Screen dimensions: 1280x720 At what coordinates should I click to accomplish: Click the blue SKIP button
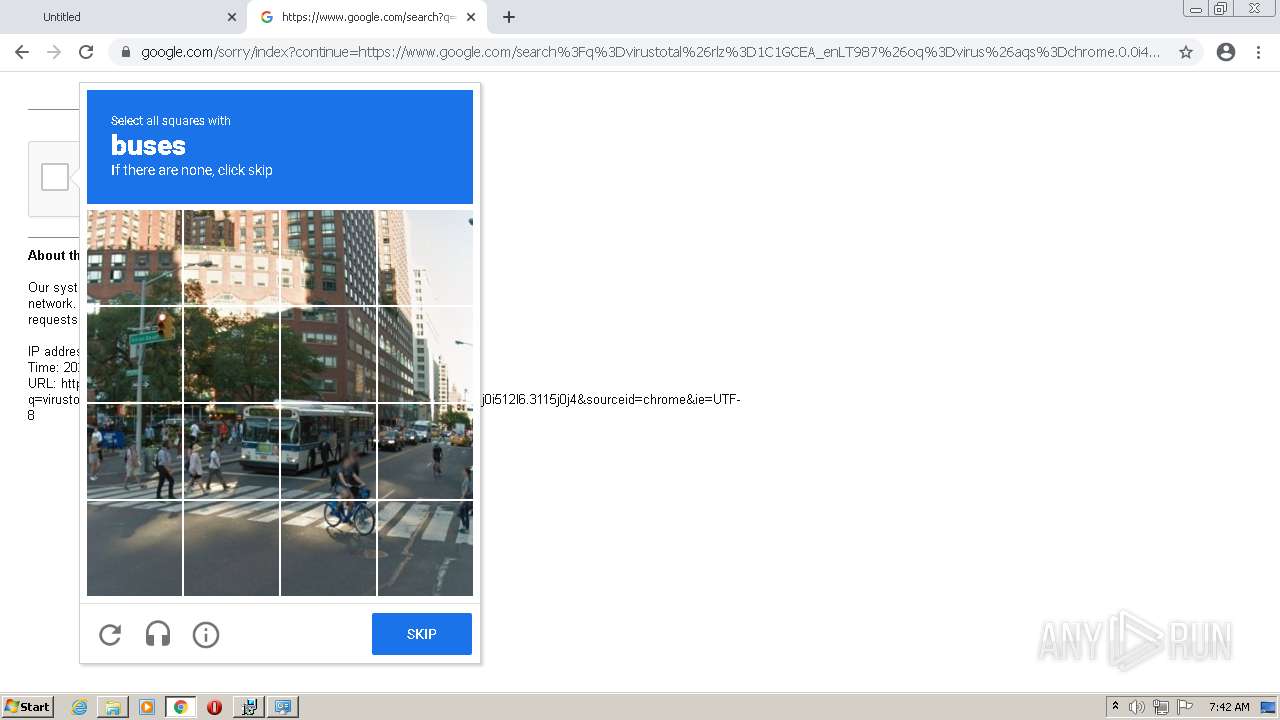pos(422,634)
